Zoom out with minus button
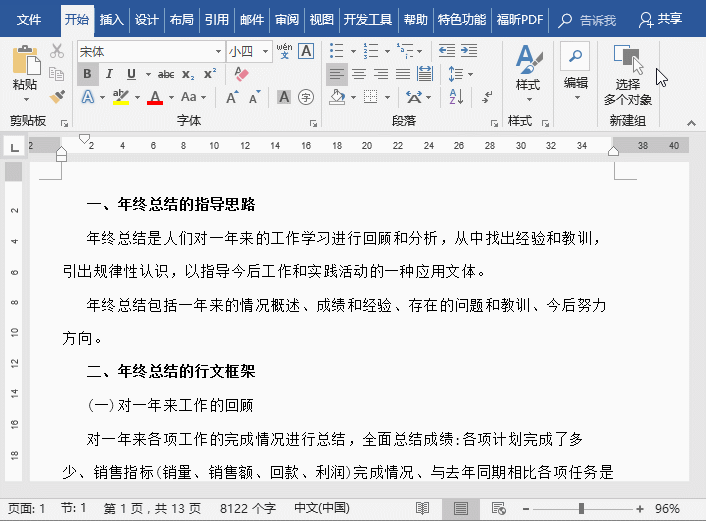Image resolution: width=706 pixels, height=521 pixels. click(525, 509)
